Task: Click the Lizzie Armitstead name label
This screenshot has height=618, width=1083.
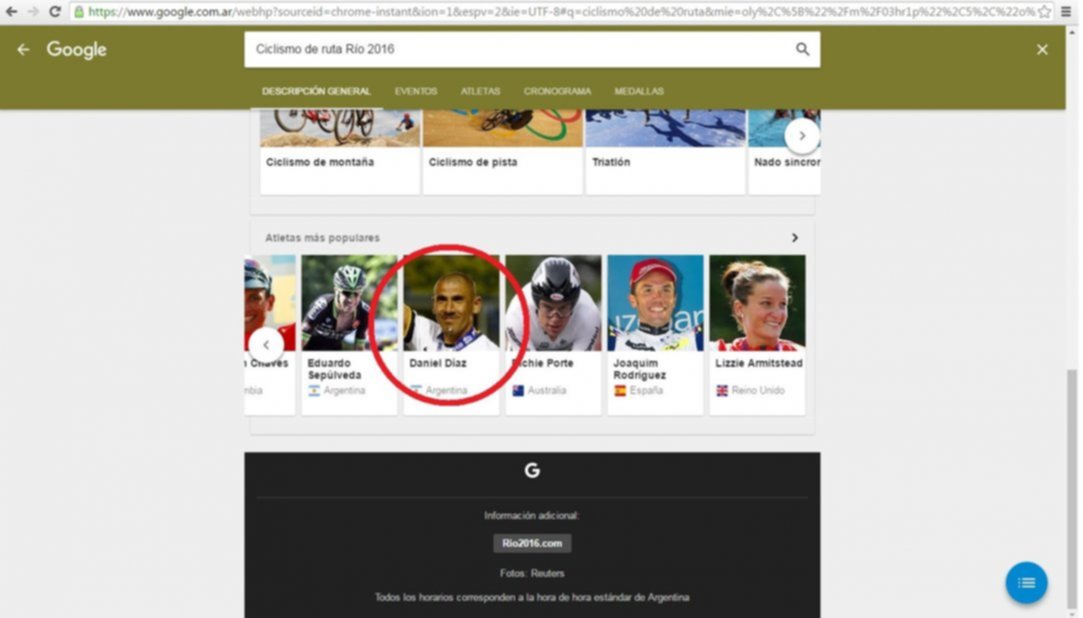Action: click(758, 363)
